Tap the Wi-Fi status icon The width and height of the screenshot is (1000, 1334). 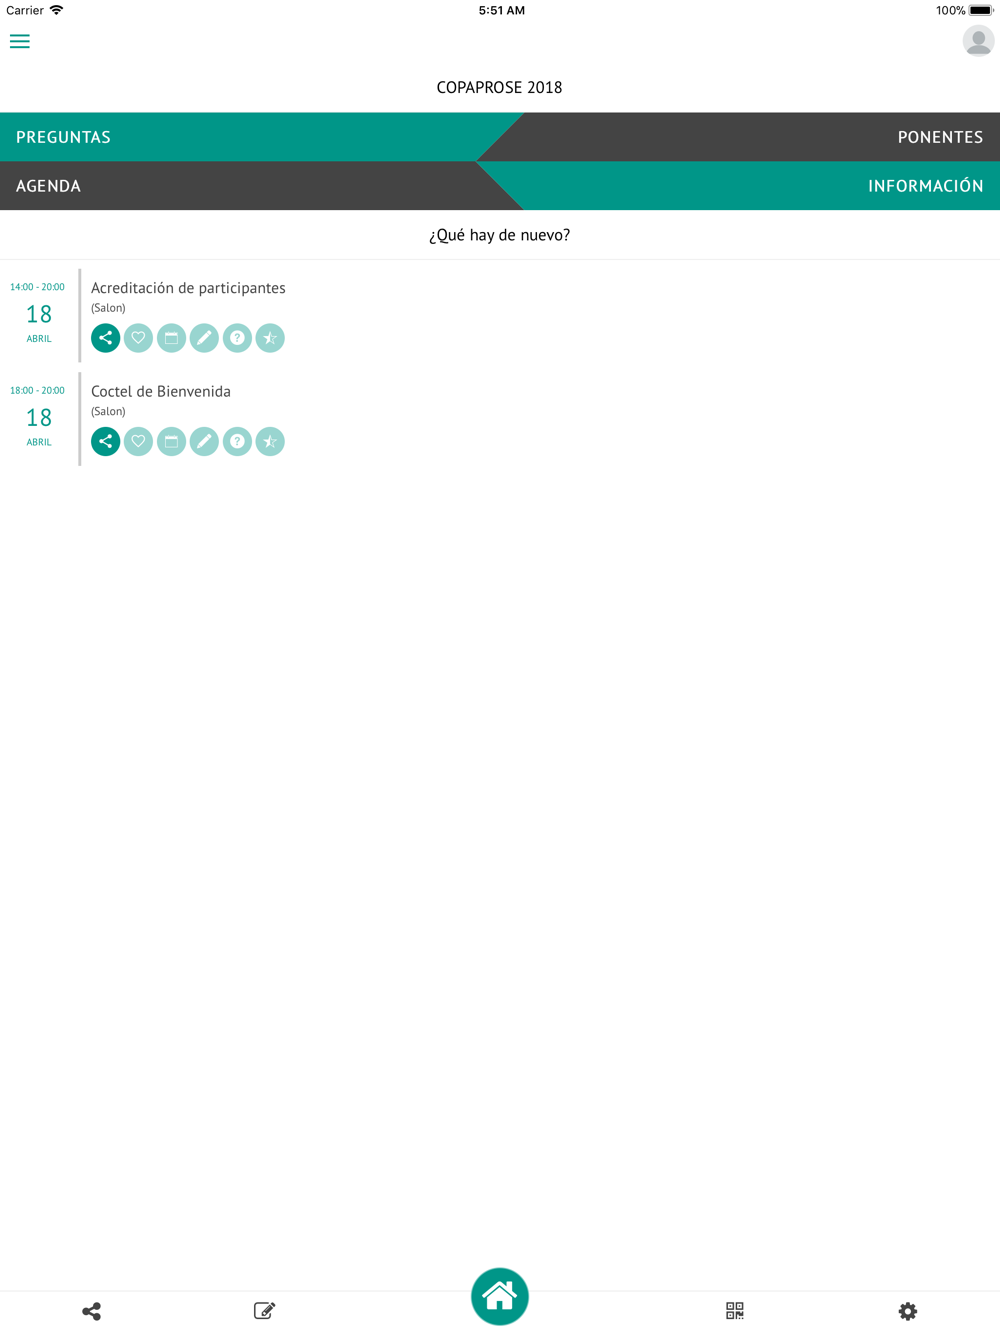[x=57, y=10]
